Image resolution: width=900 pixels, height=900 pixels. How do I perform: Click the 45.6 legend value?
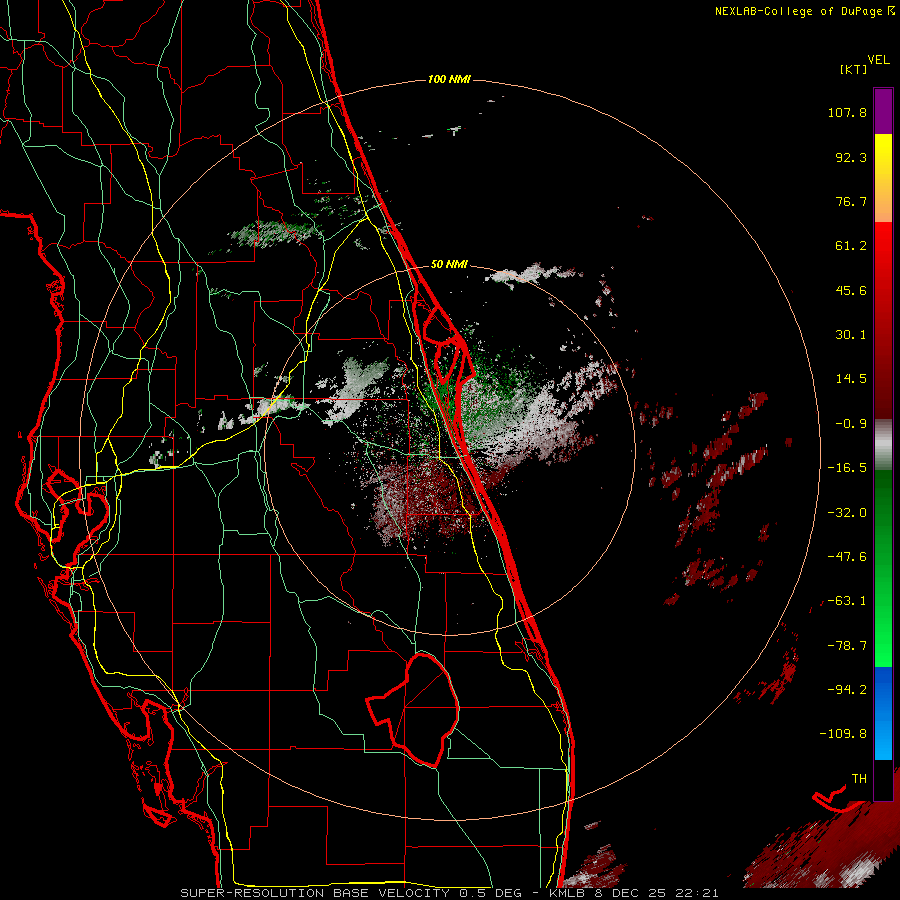coord(851,290)
